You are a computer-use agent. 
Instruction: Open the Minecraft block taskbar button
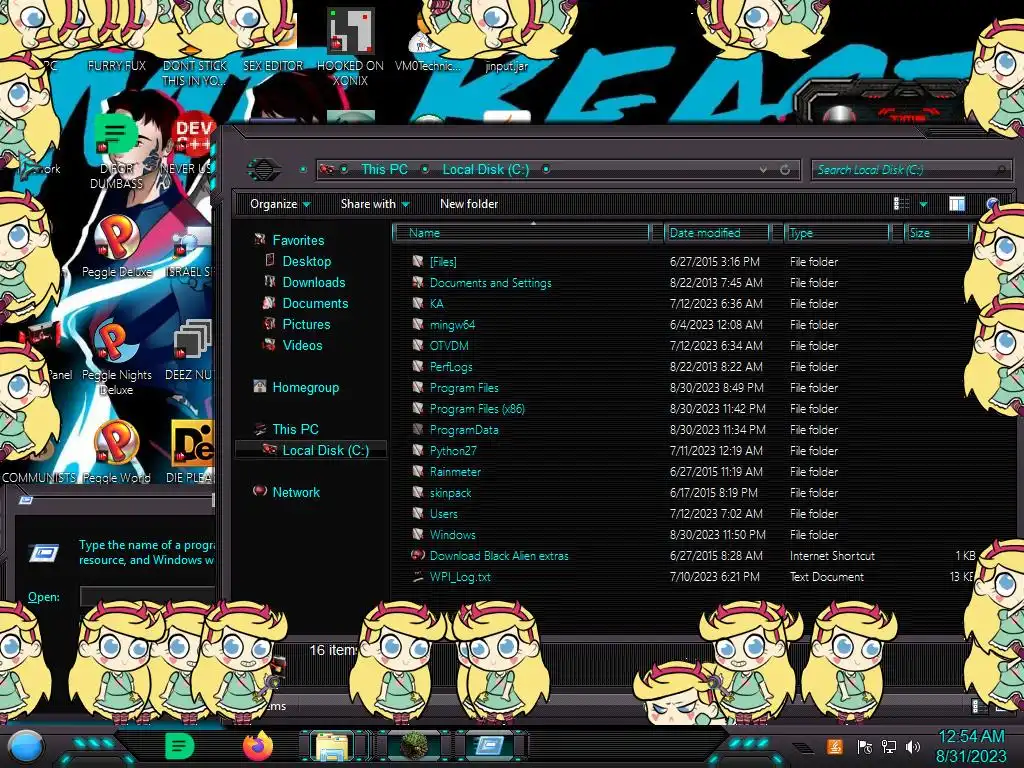click(413, 746)
